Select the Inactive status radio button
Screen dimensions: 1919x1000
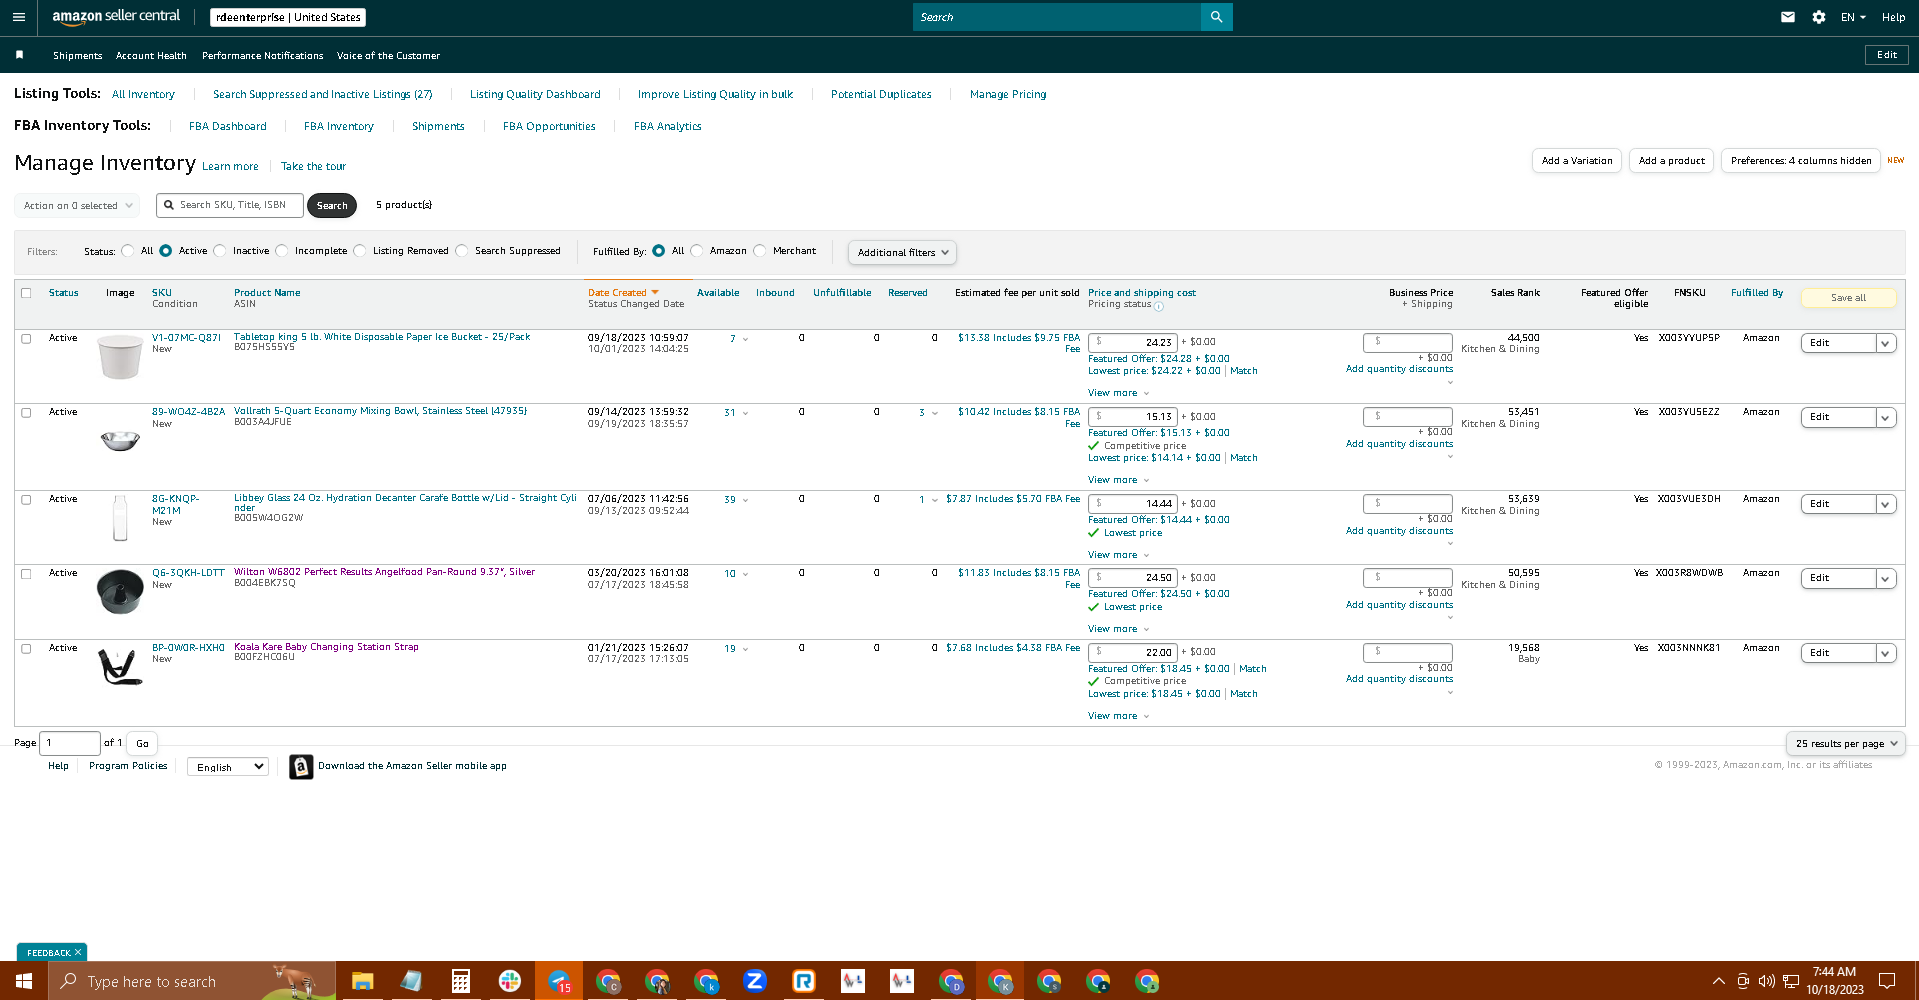(220, 251)
